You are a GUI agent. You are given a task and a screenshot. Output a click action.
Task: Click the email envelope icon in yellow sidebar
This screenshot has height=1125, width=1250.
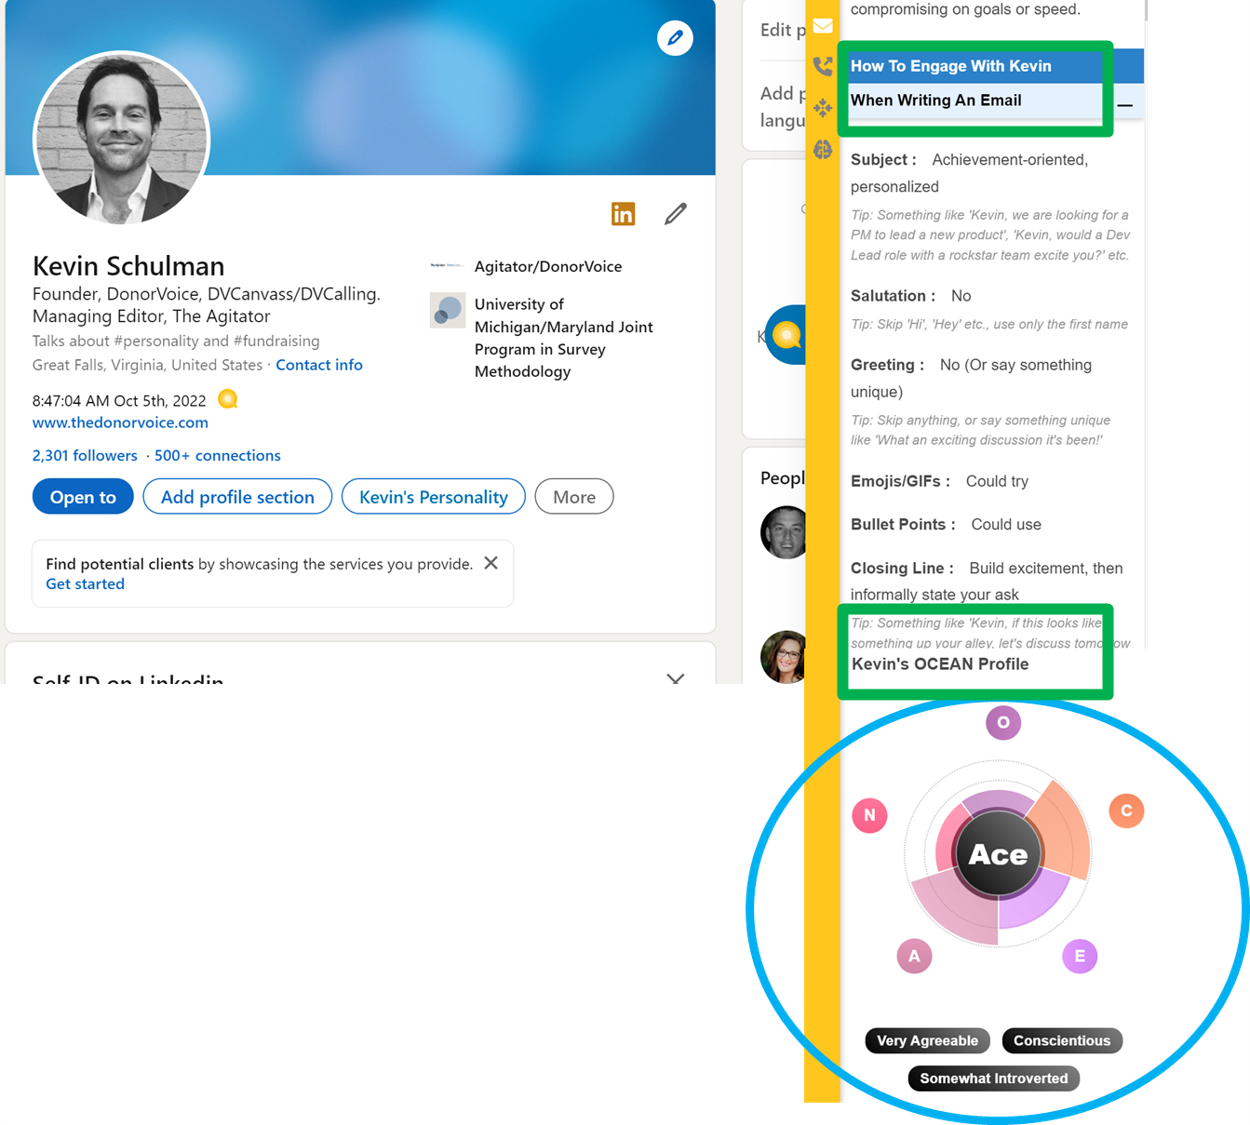coord(822,26)
